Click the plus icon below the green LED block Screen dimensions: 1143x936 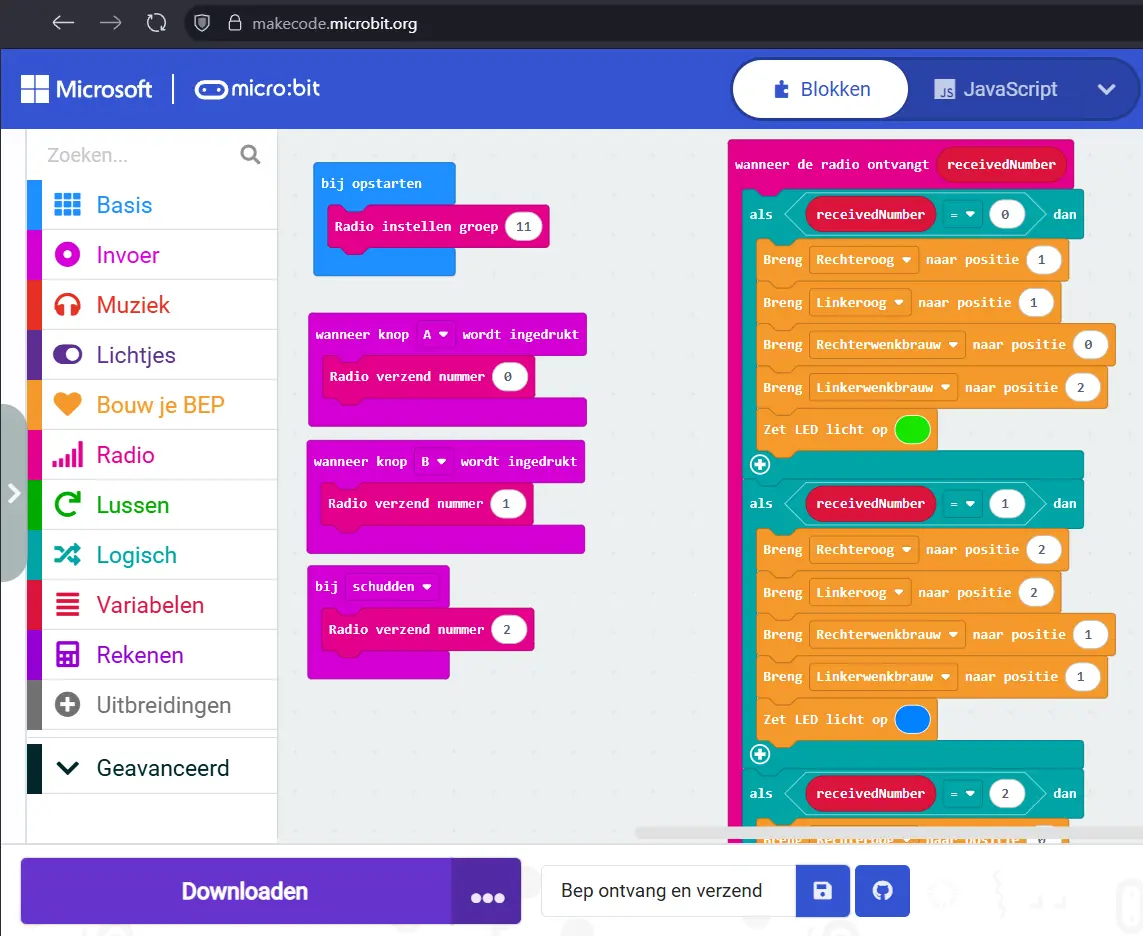click(x=760, y=464)
